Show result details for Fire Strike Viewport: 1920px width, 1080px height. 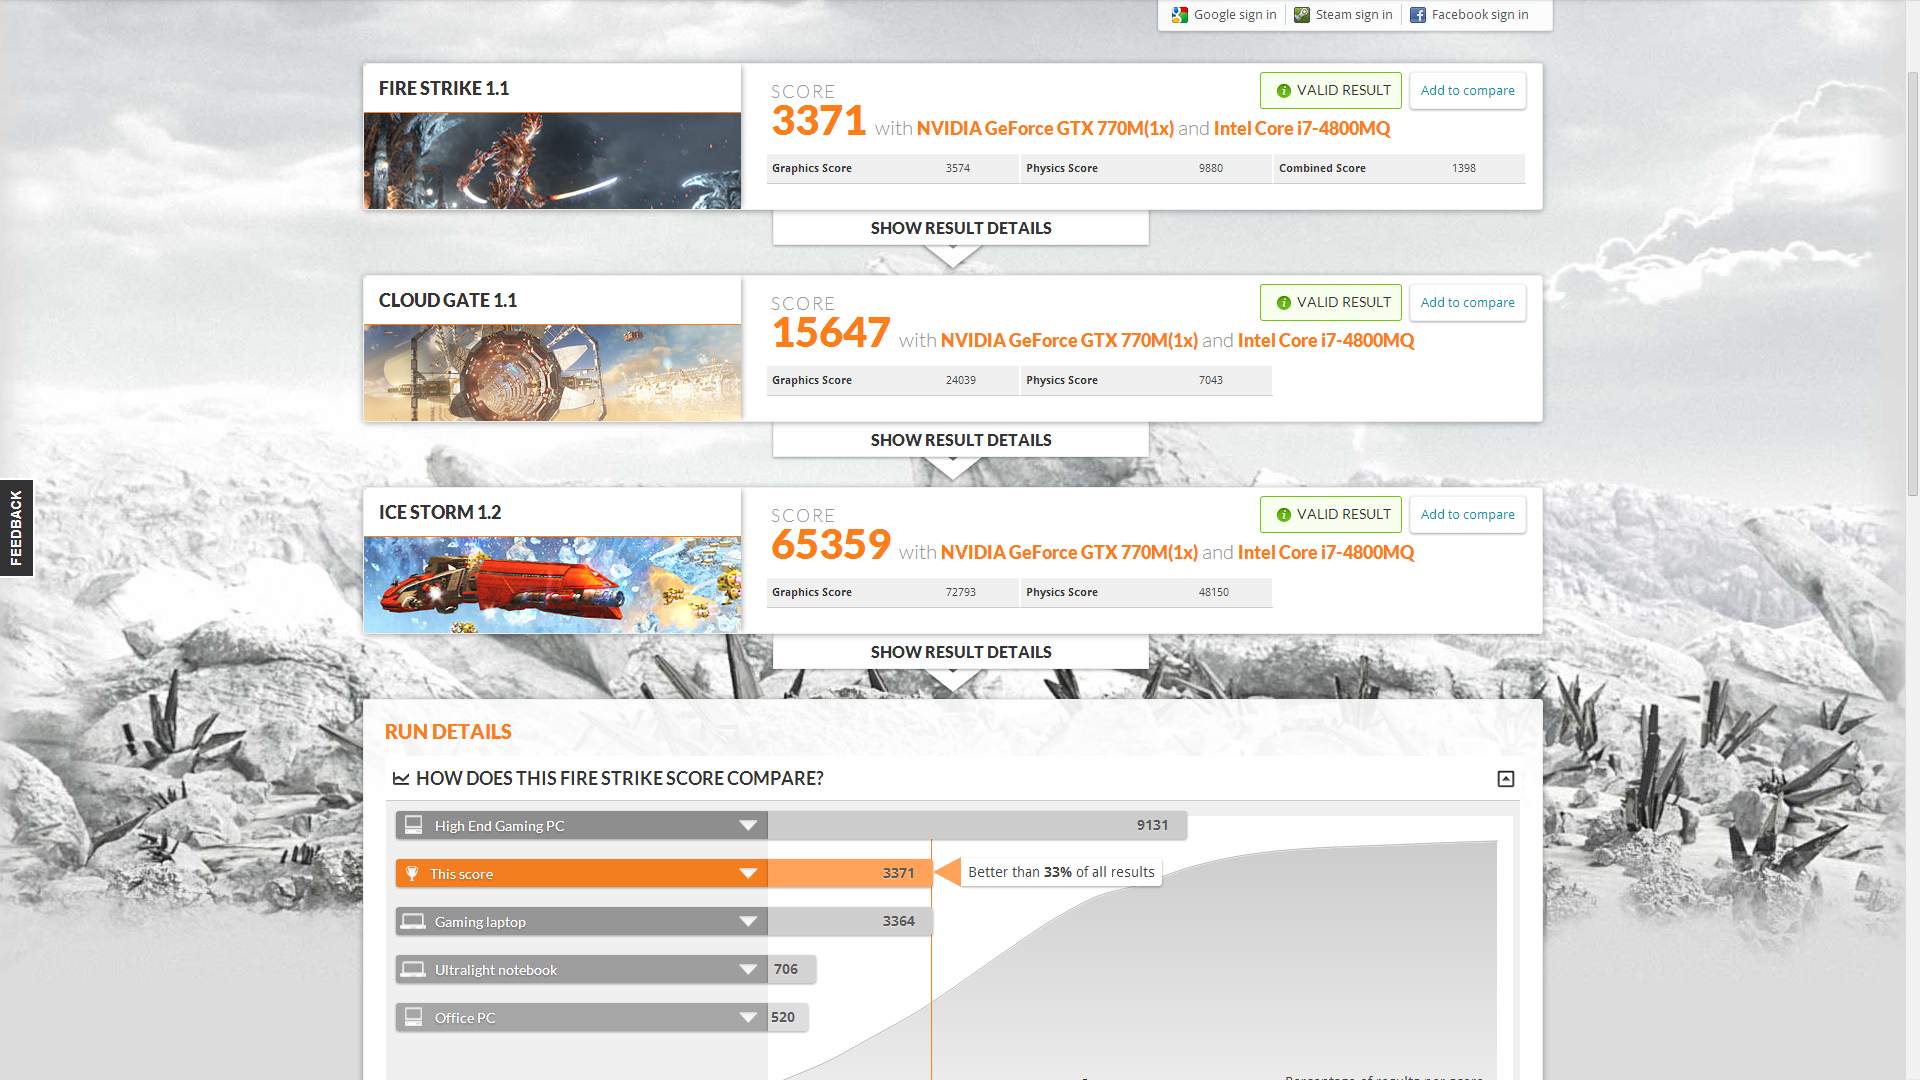coord(961,228)
